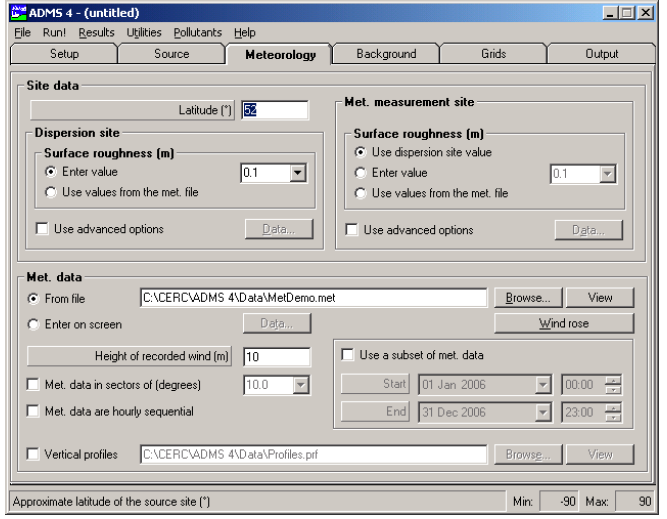Maximize the ADMS 4 window
The height and width of the screenshot is (519, 667).
627,13
